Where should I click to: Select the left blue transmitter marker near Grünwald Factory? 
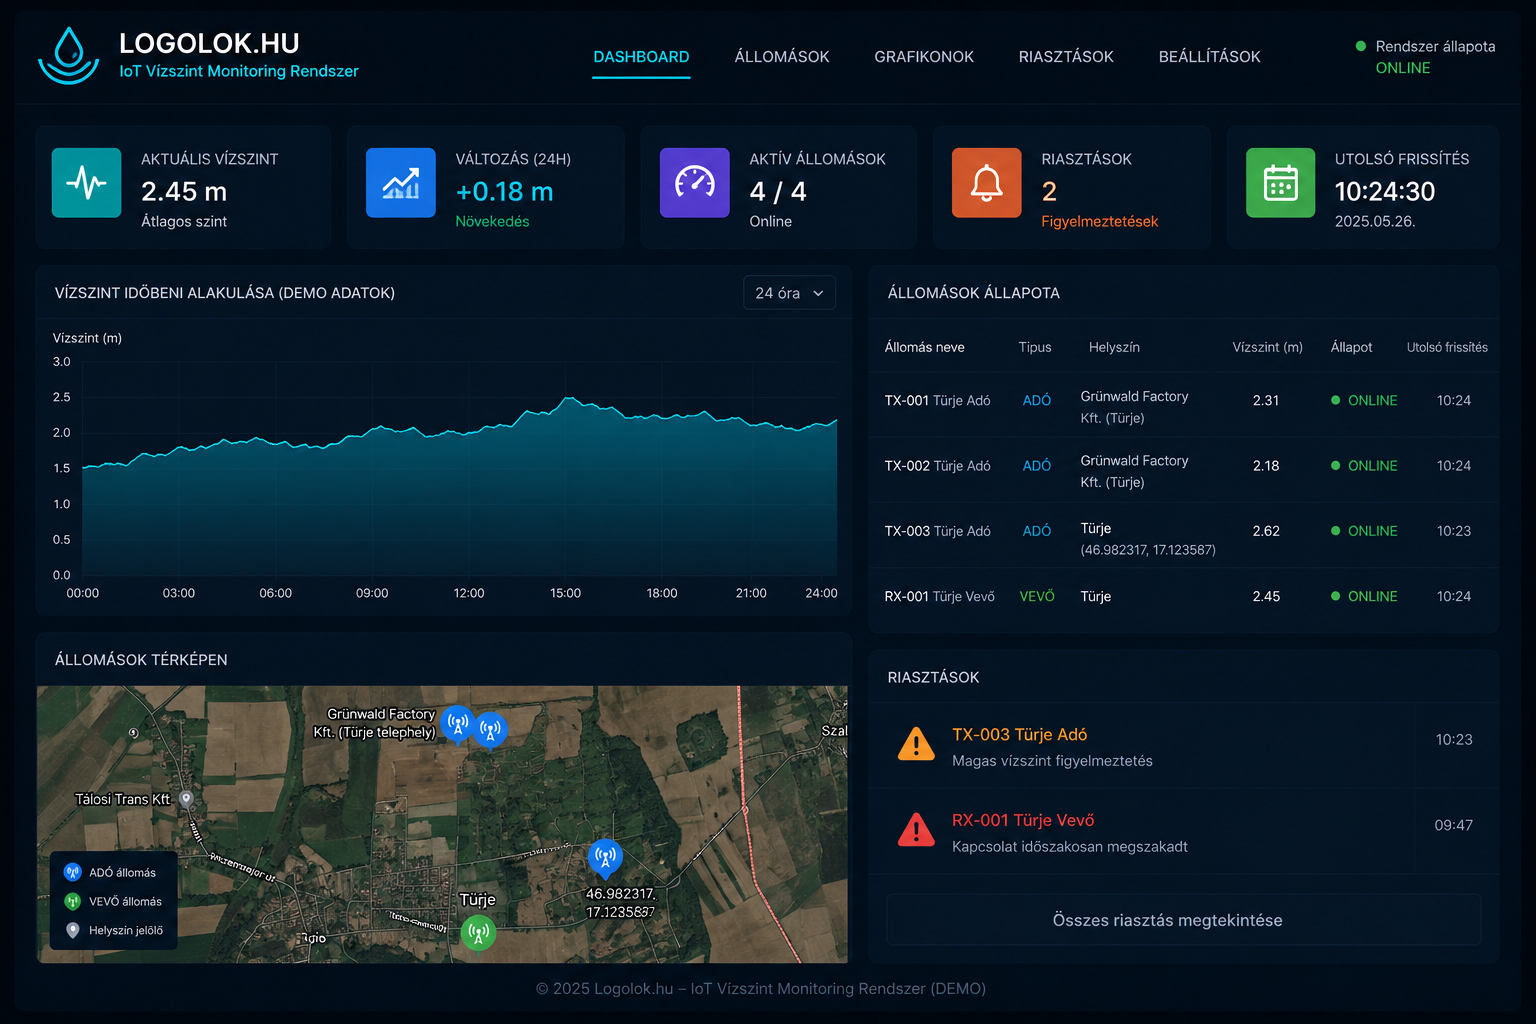(458, 724)
